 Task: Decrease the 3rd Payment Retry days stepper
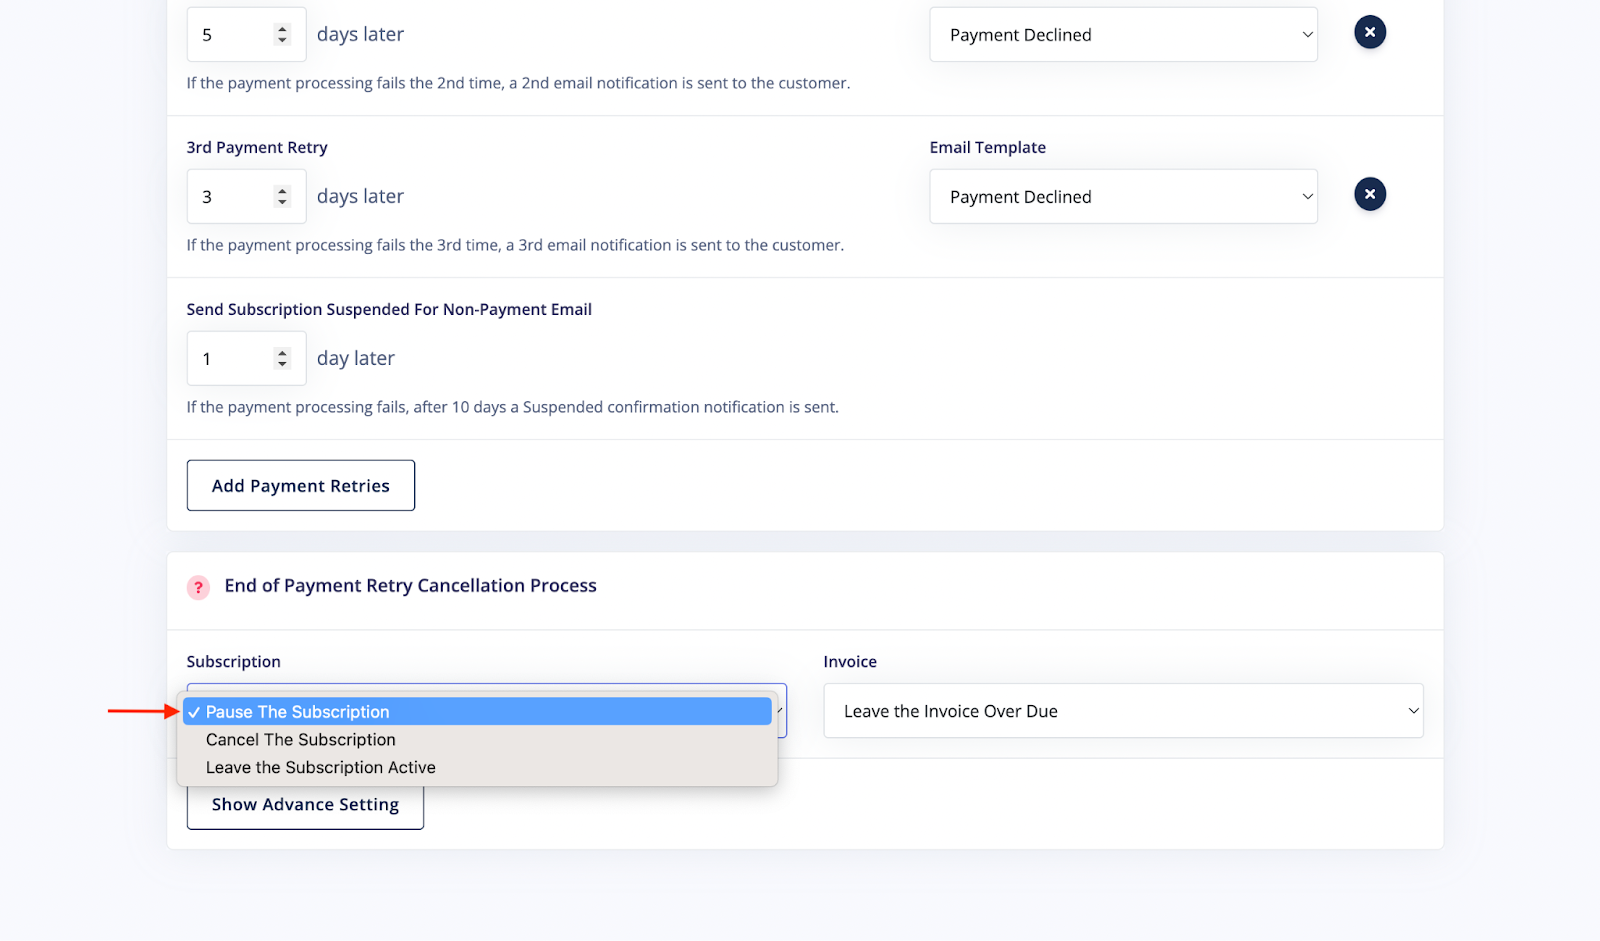pos(282,203)
